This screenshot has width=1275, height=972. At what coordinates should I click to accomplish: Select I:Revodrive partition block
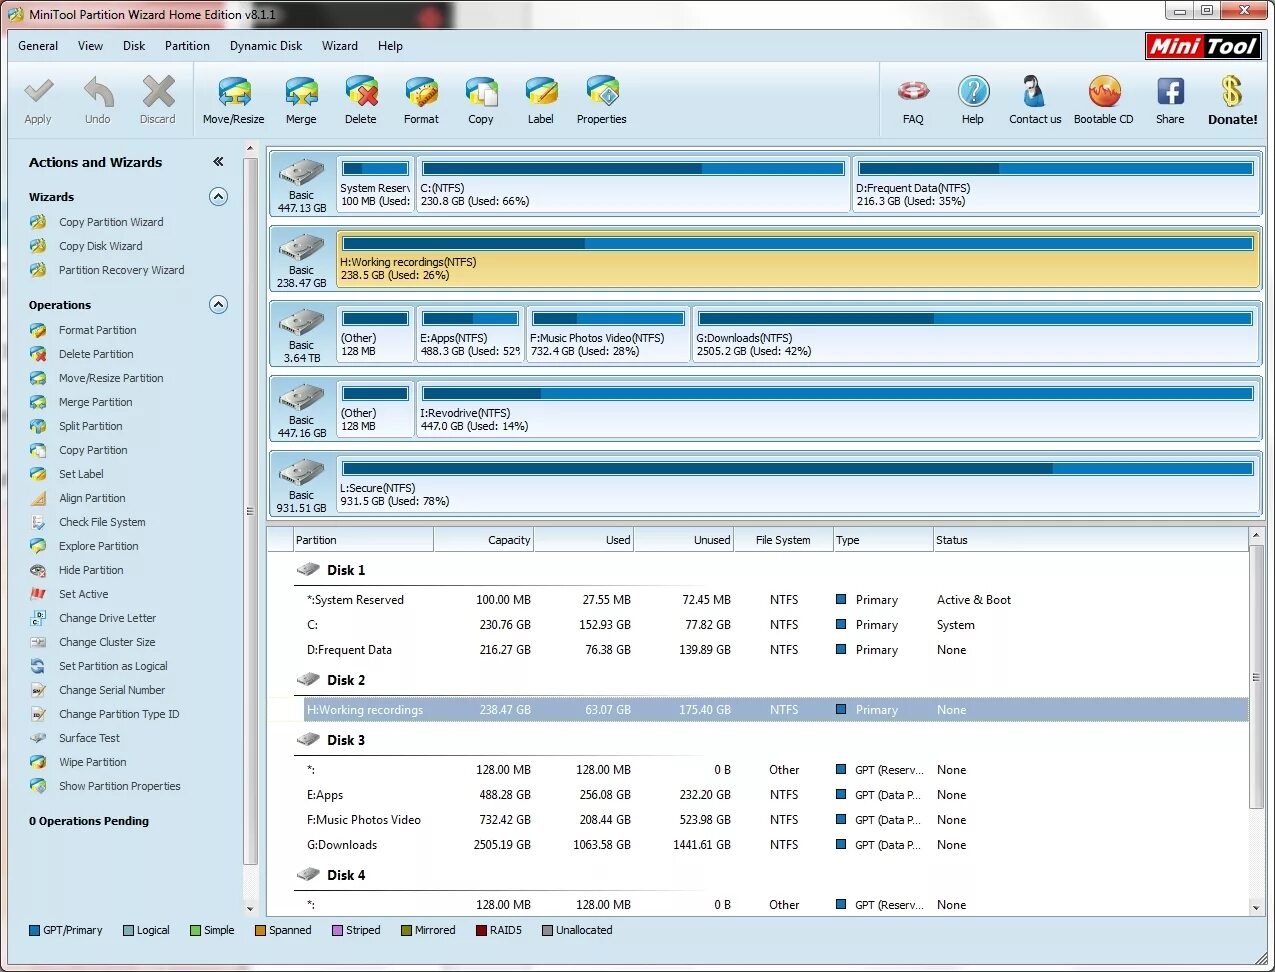[x=838, y=409]
